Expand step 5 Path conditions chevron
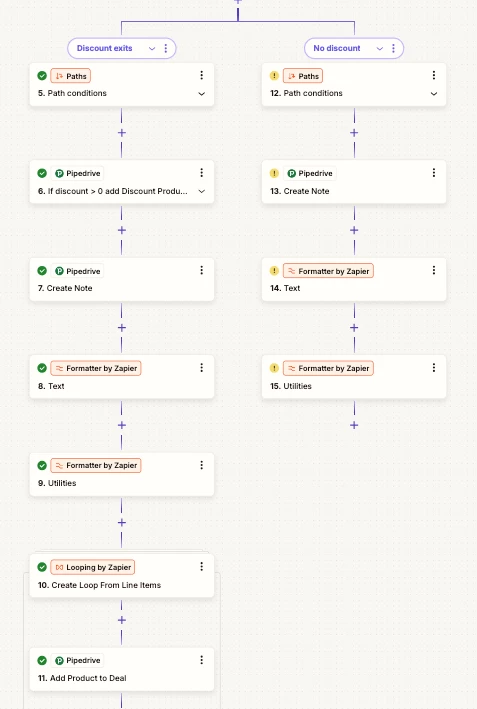 (x=202, y=94)
